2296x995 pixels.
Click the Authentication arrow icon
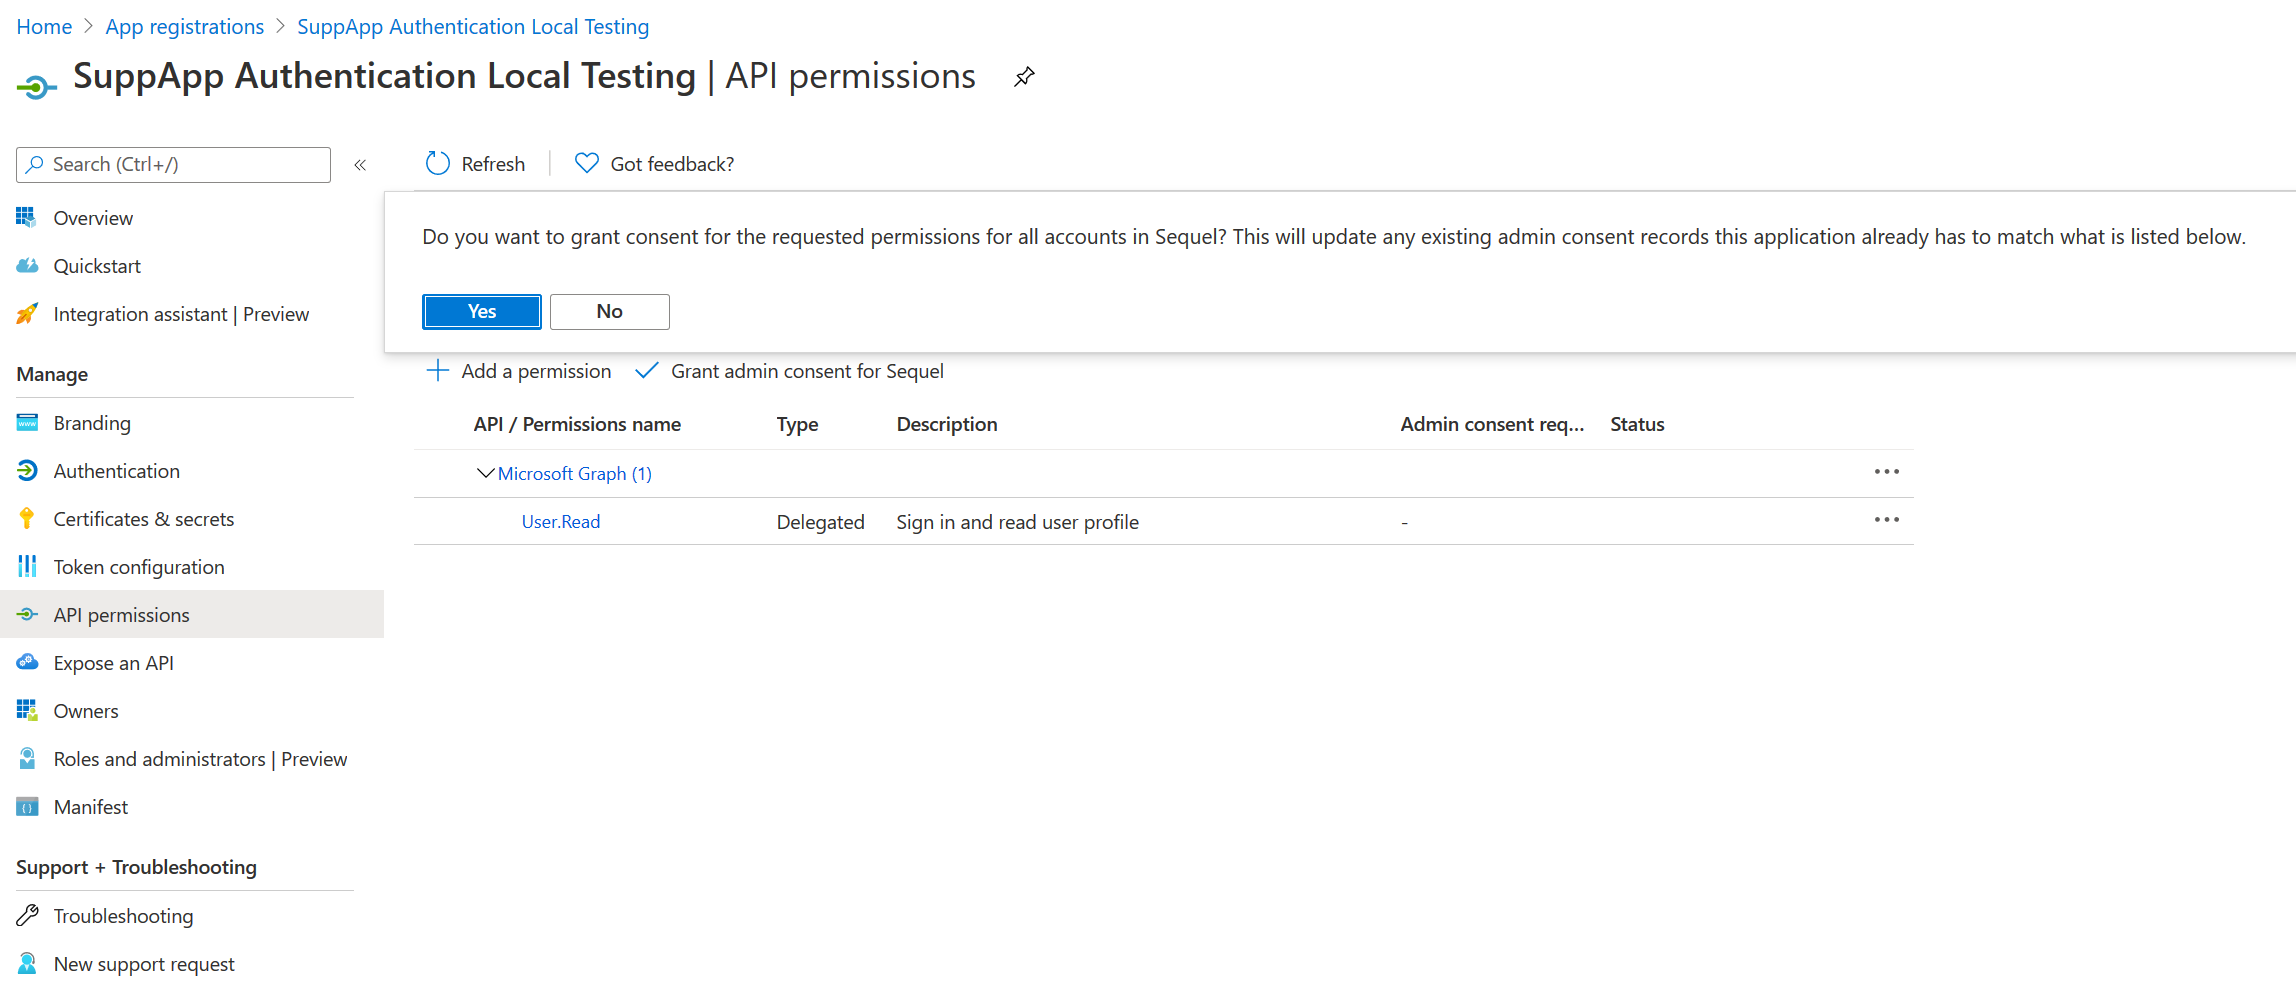(x=27, y=470)
